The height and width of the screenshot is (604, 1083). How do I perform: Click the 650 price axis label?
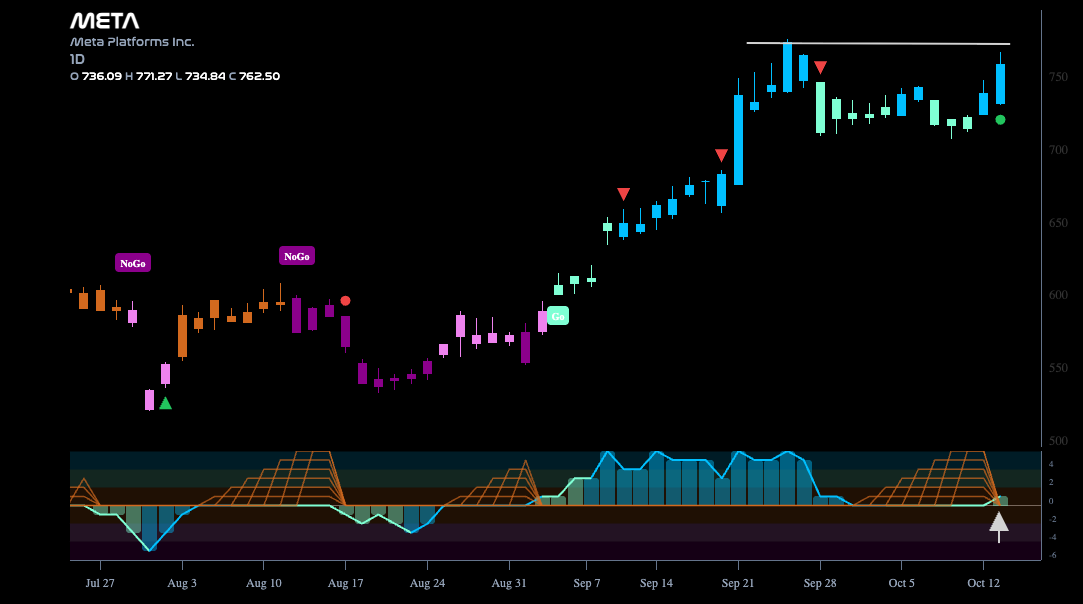(x=1058, y=223)
